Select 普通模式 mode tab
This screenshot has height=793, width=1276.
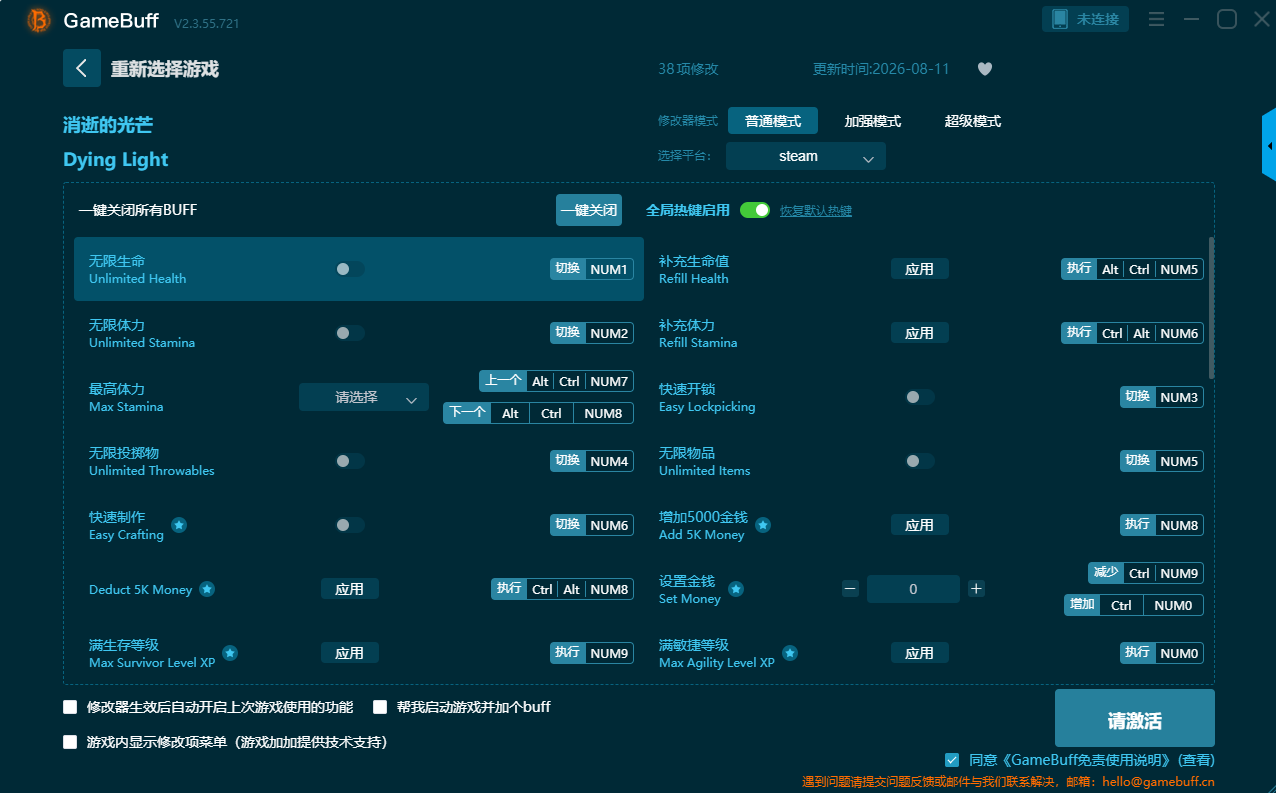(x=773, y=121)
